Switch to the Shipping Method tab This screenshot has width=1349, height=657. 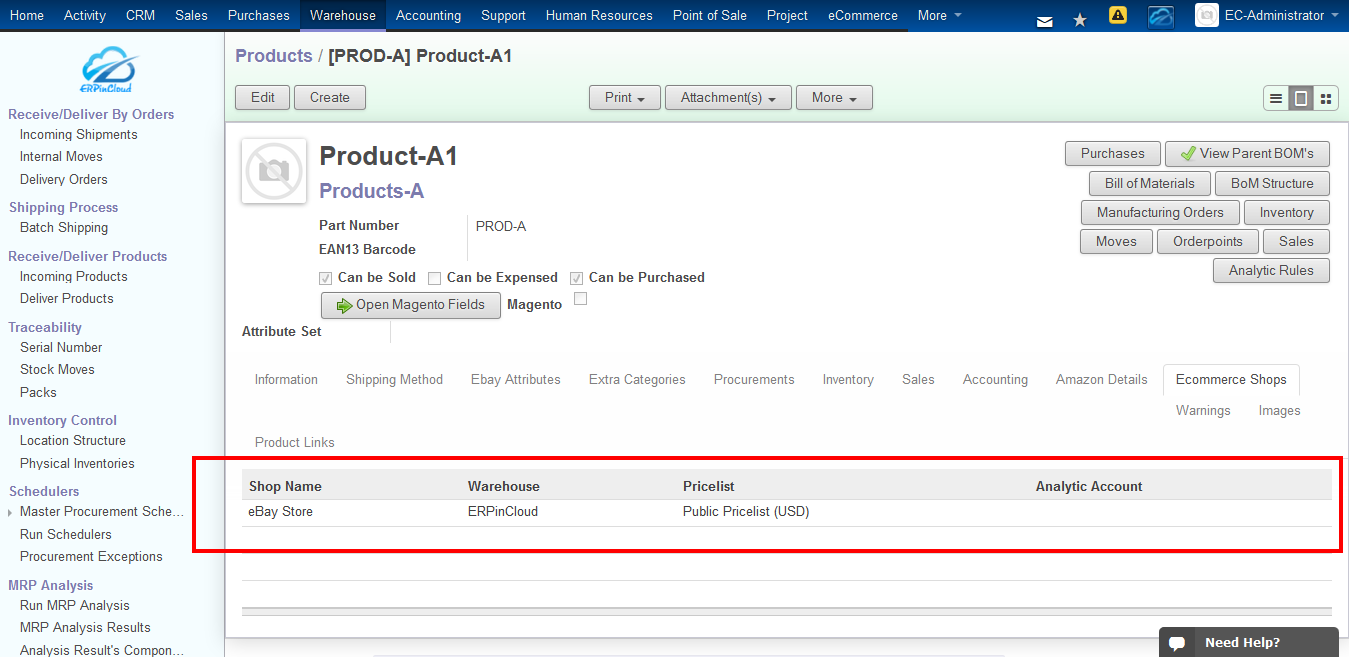coord(394,380)
